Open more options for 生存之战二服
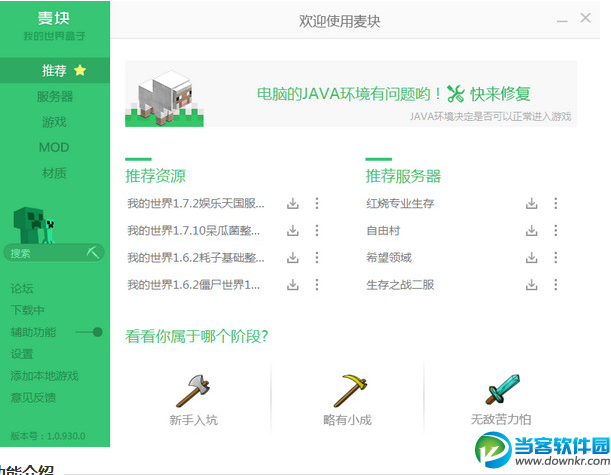The height and width of the screenshot is (475, 611). coord(556,284)
